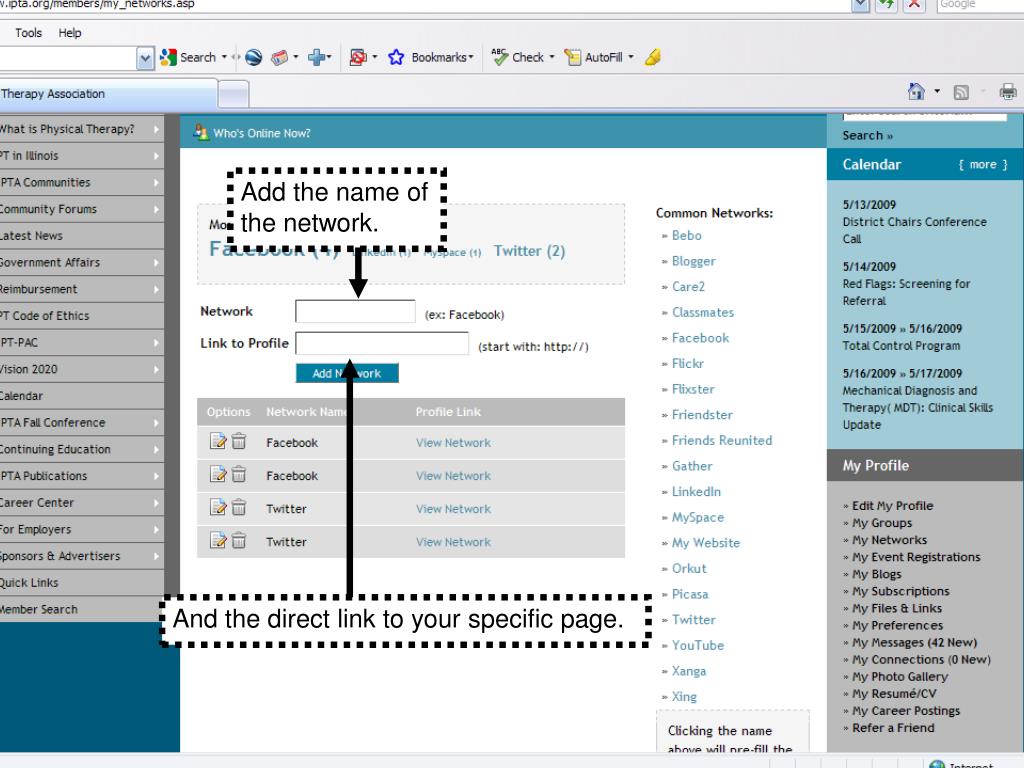The height and width of the screenshot is (768, 1024).
Task: Select LinkedIn from Common Networks
Action: tap(696, 491)
